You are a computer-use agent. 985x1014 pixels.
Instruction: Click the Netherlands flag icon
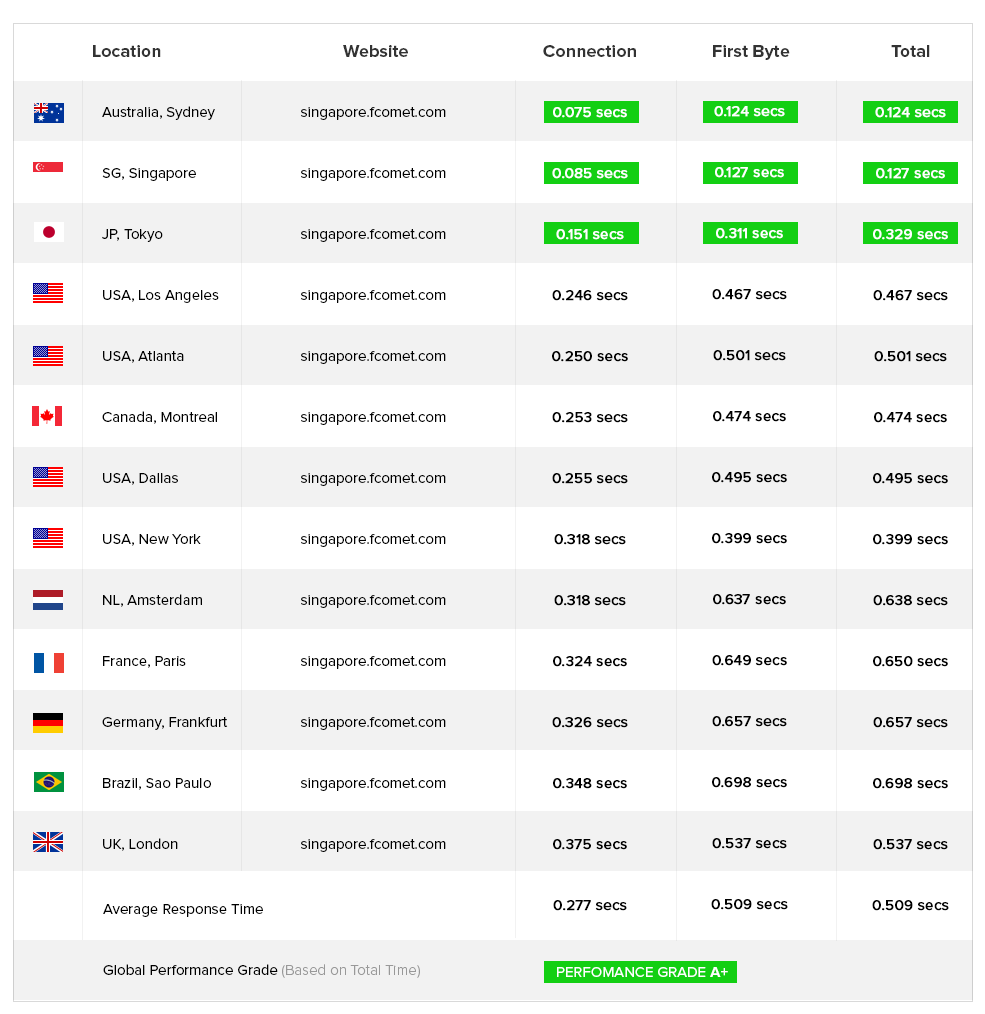pyautogui.click(x=48, y=600)
